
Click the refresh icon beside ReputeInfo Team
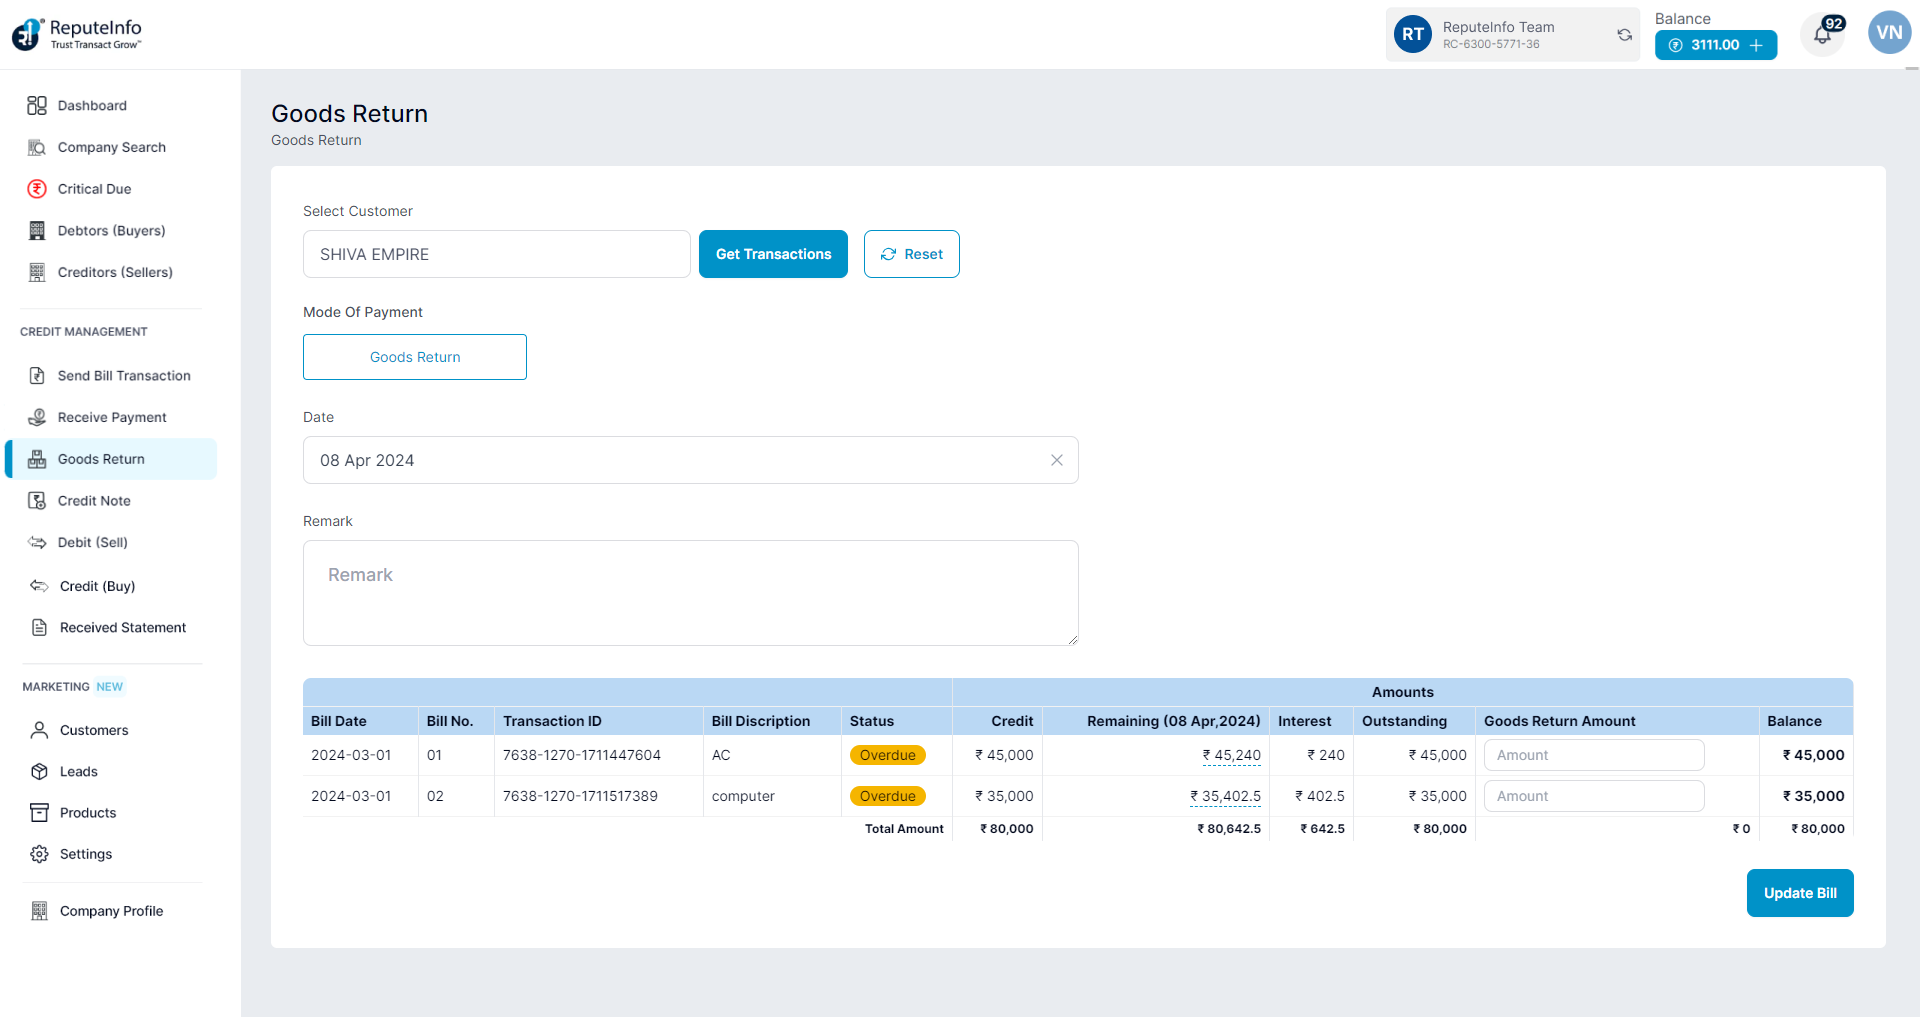1624,35
